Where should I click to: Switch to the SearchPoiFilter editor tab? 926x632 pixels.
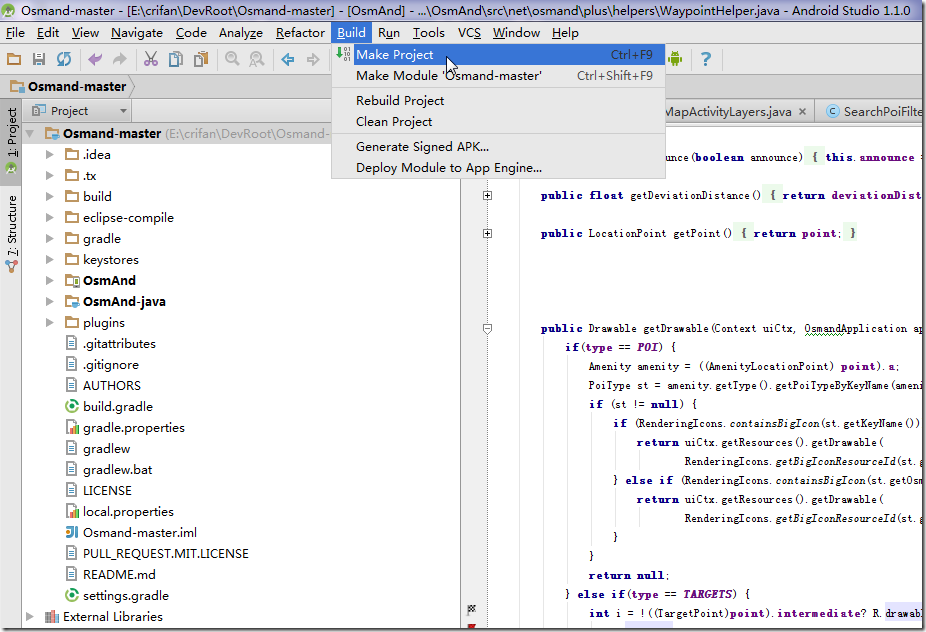880,111
